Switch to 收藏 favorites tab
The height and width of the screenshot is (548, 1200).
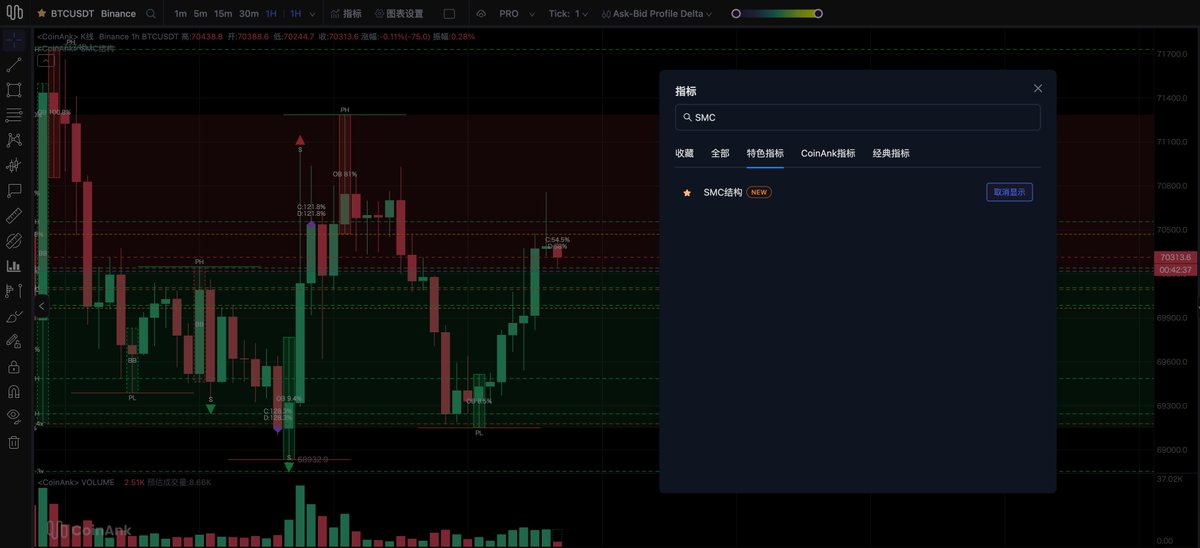point(684,153)
